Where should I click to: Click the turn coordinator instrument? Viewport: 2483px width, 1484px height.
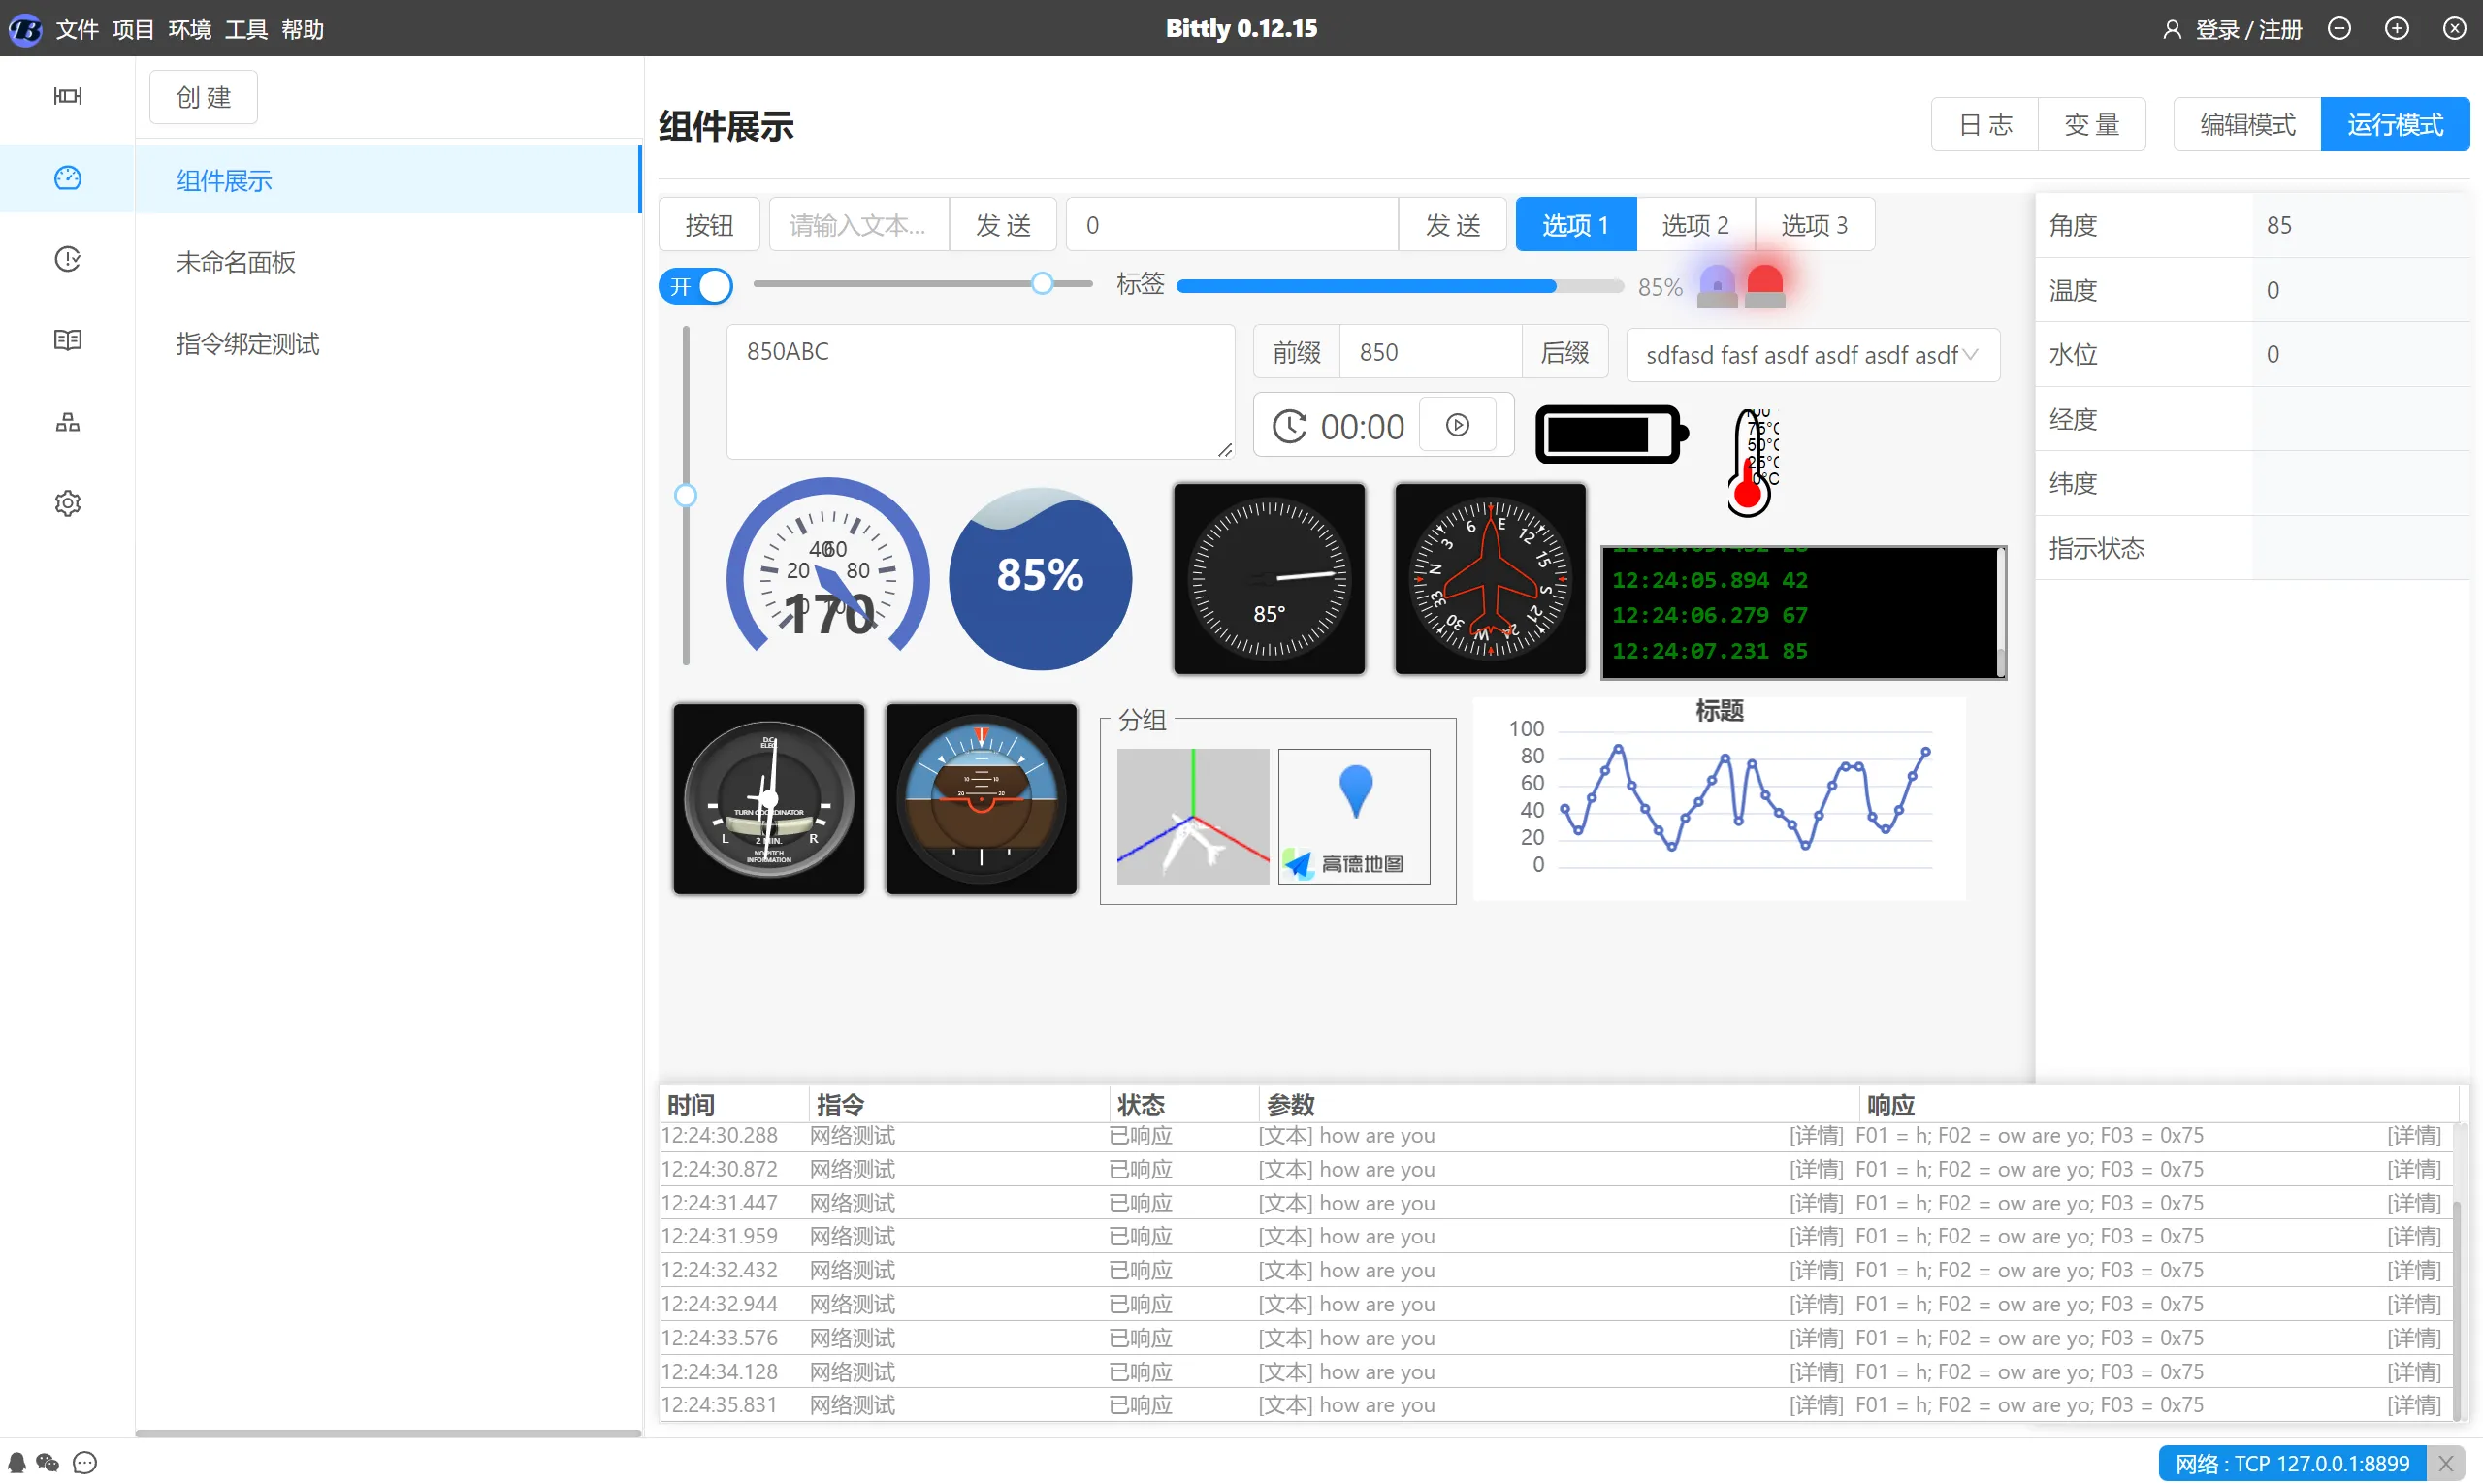click(x=768, y=799)
